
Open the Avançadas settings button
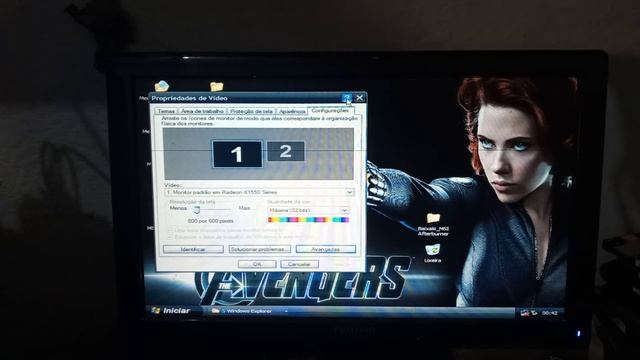click(x=326, y=249)
